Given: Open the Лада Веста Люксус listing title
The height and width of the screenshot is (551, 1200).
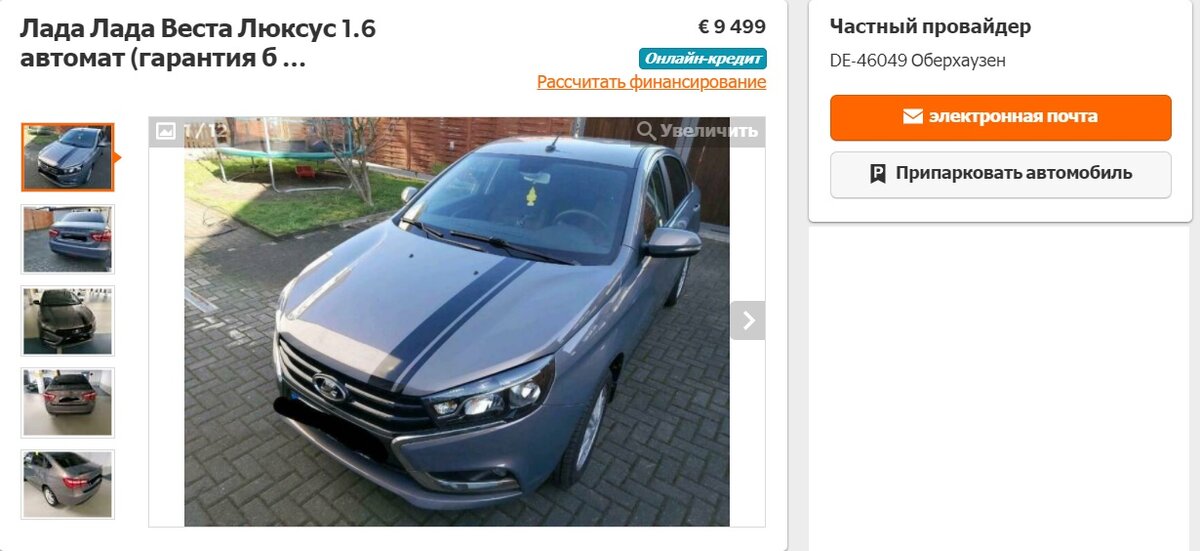Looking at the screenshot, I should [198, 43].
